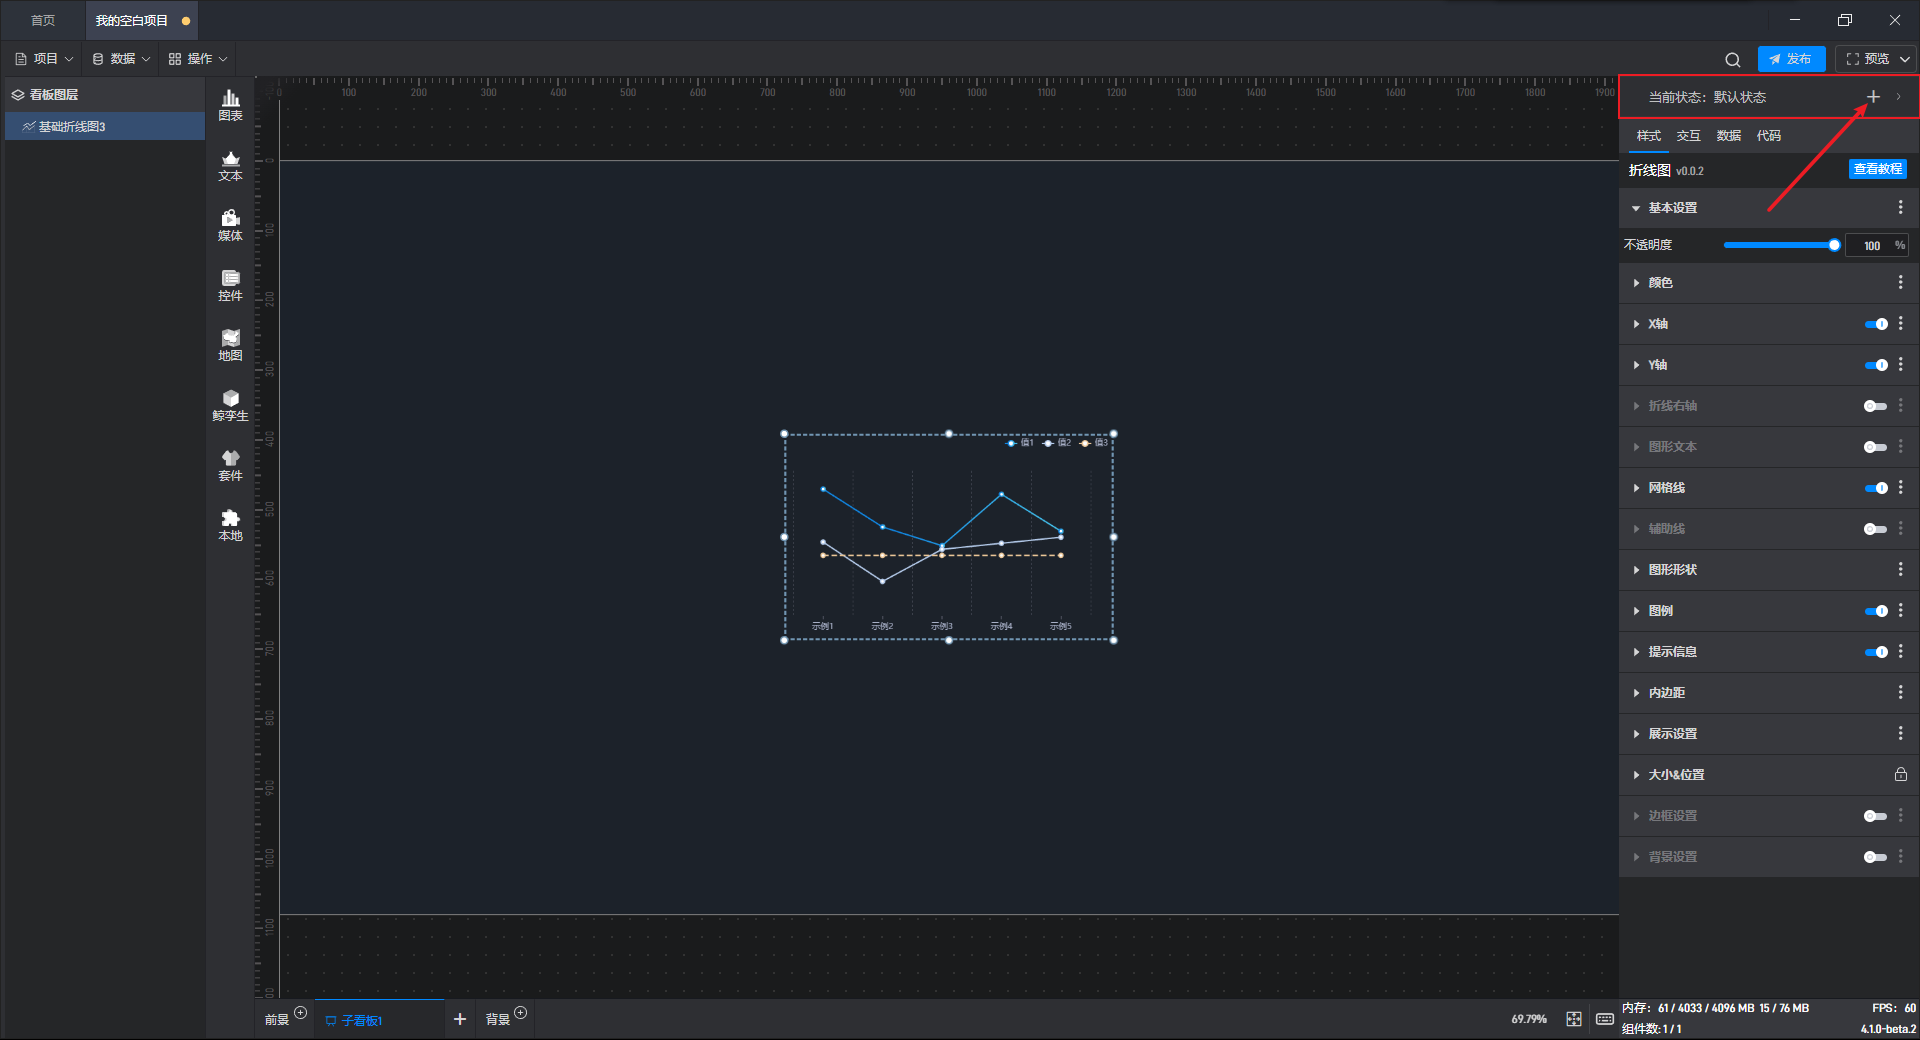Click the 预览 preview button

pos(1868,59)
